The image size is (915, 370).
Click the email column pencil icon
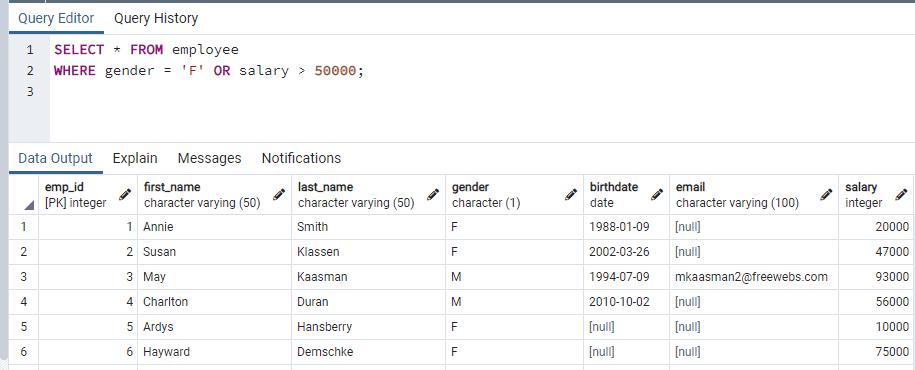click(x=826, y=194)
